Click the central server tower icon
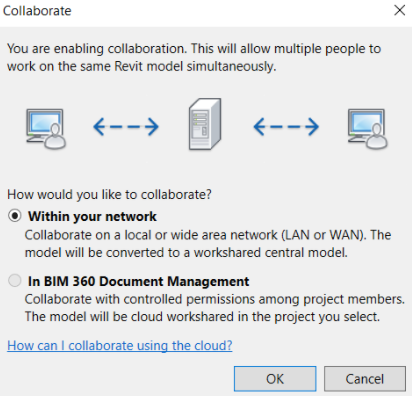Viewport: 412px width, 396px height. coord(205,124)
